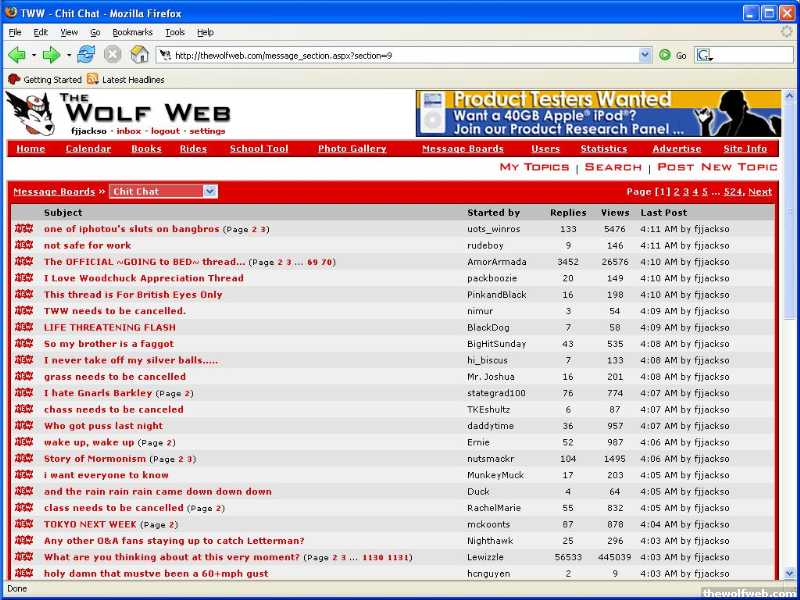Click The Wolf Web wolf logo

(x=30, y=113)
